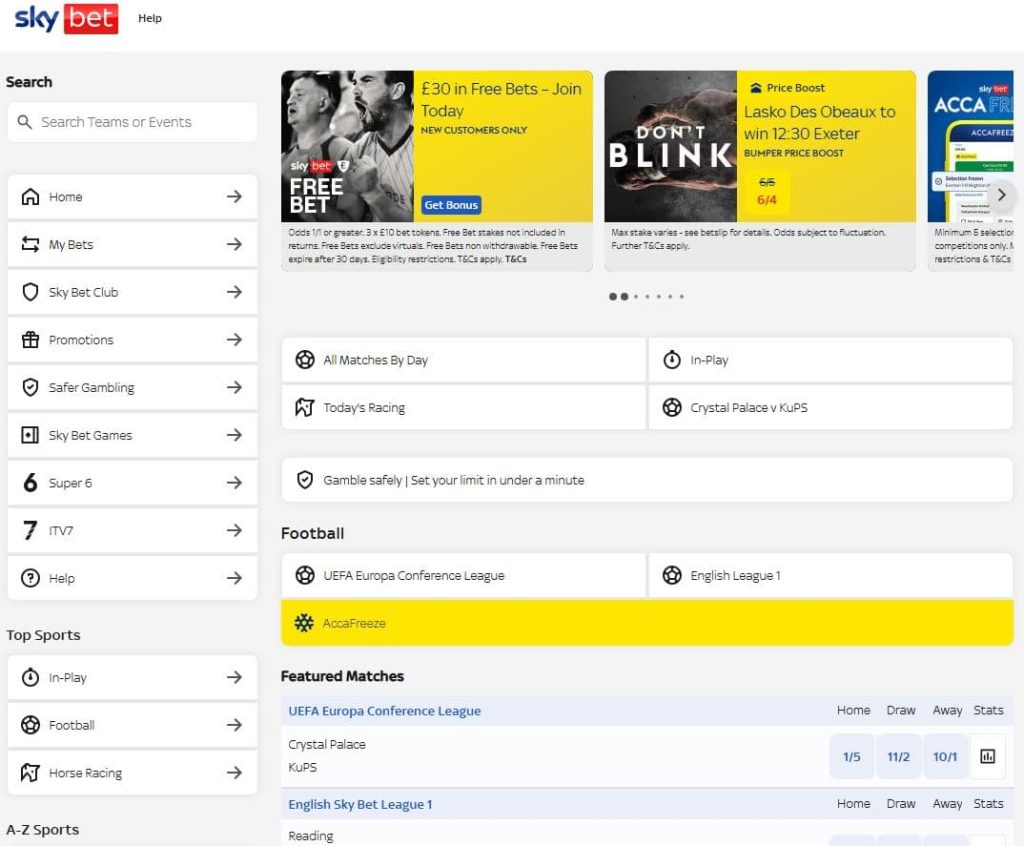Click the stats chart icon for Crystal Palace match
Image resolution: width=1024 pixels, height=846 pixels.
point(987,756)
